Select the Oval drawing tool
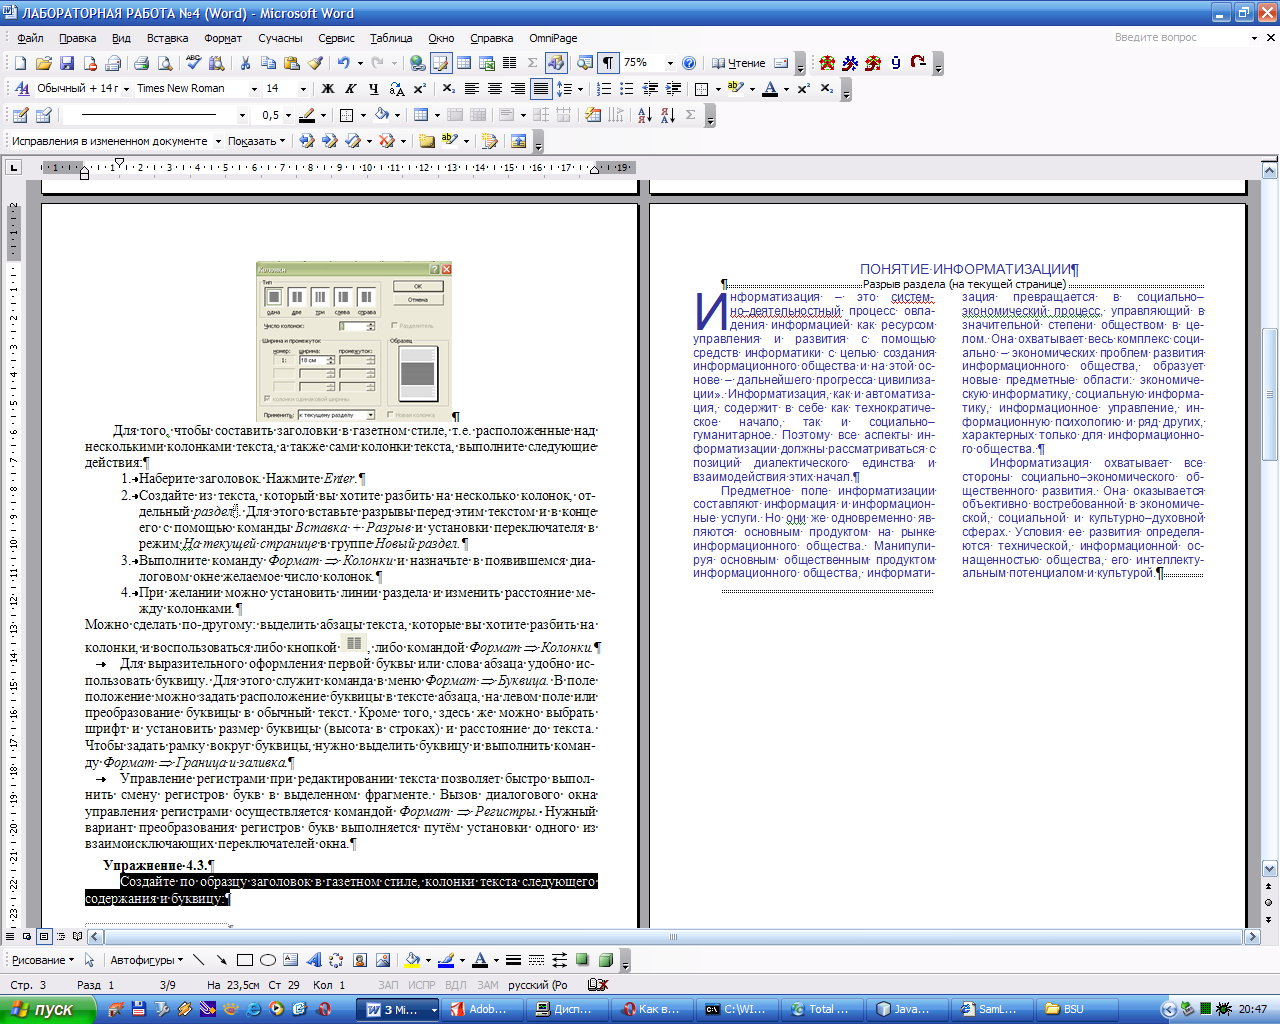Viewport: 1280px width, 1024px height. pyautogui.click(x=268, y=960)
